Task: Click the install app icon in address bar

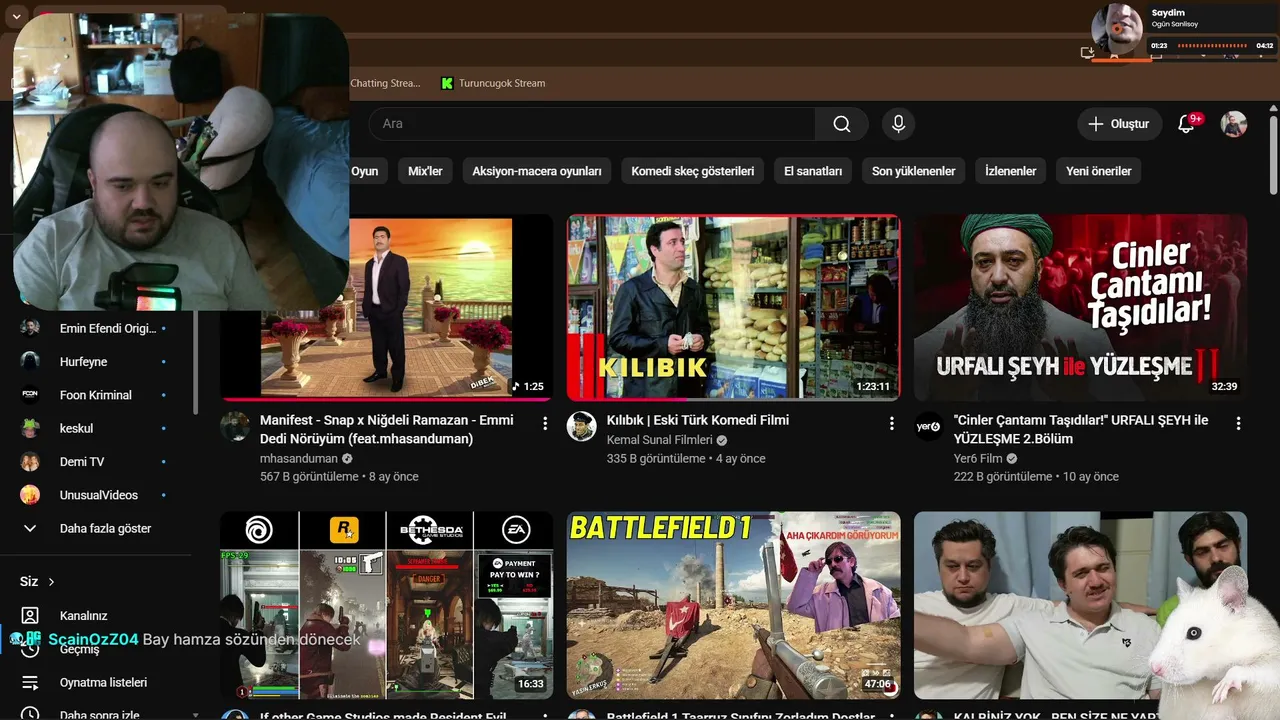Action: coord(1087,53)
